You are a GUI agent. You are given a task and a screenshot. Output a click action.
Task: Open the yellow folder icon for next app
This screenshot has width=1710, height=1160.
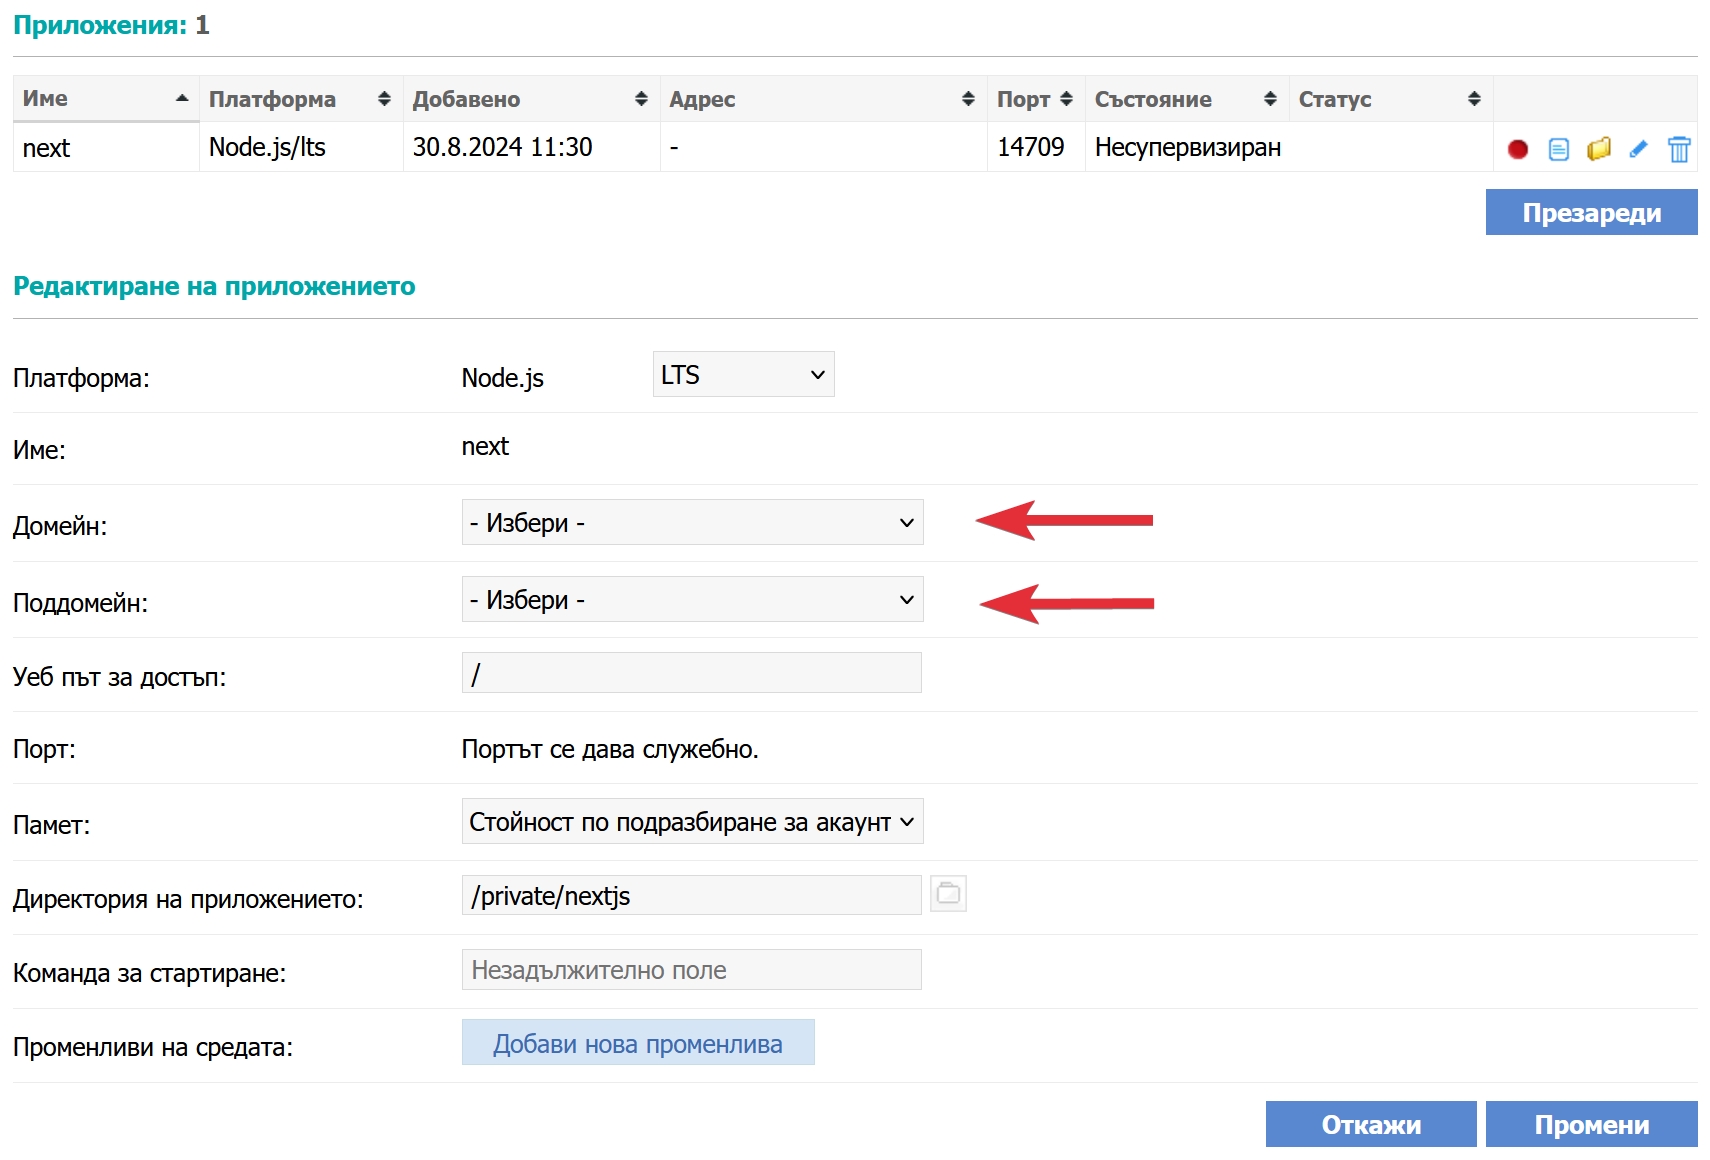coord(1598,149)
